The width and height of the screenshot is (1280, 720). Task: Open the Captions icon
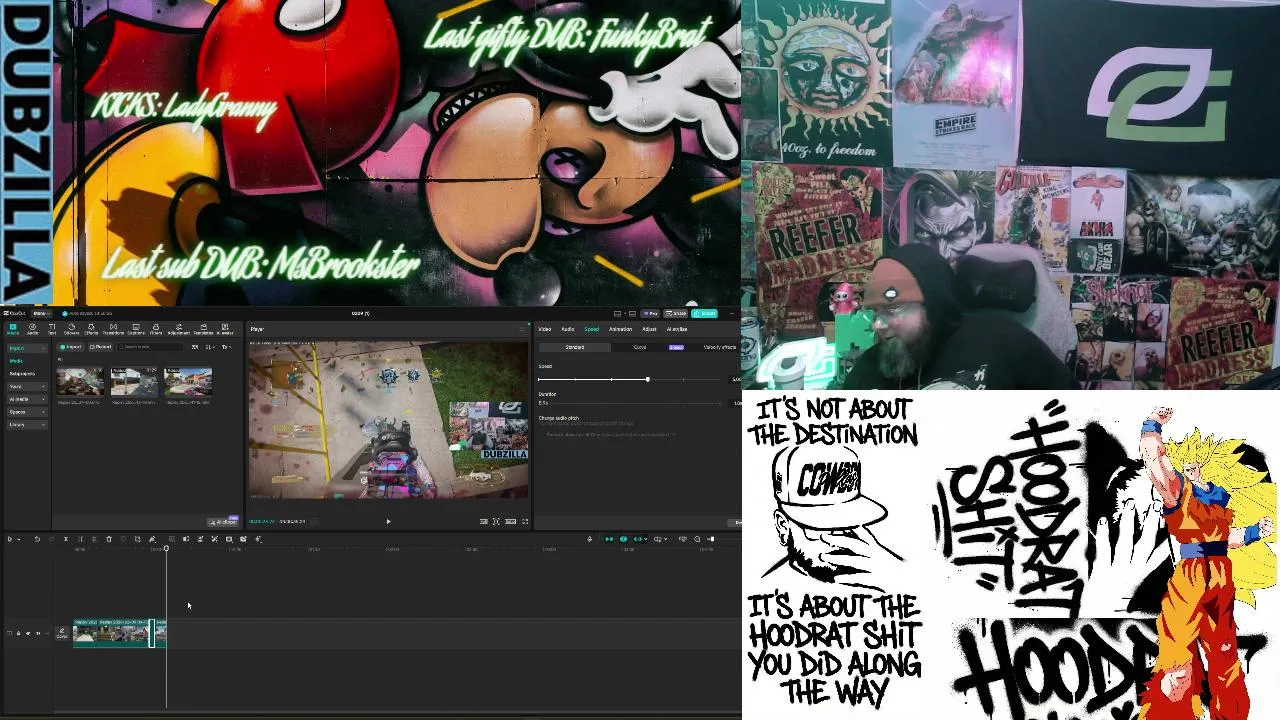[x=136, y=330]
